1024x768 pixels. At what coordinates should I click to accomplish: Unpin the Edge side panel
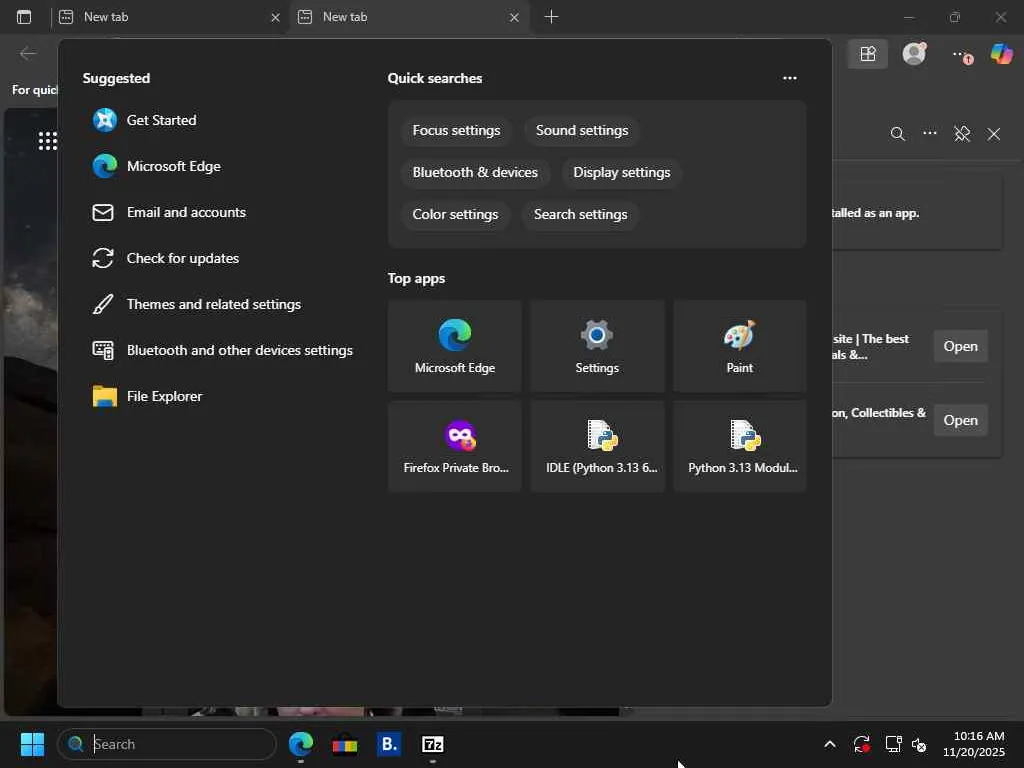962,134
